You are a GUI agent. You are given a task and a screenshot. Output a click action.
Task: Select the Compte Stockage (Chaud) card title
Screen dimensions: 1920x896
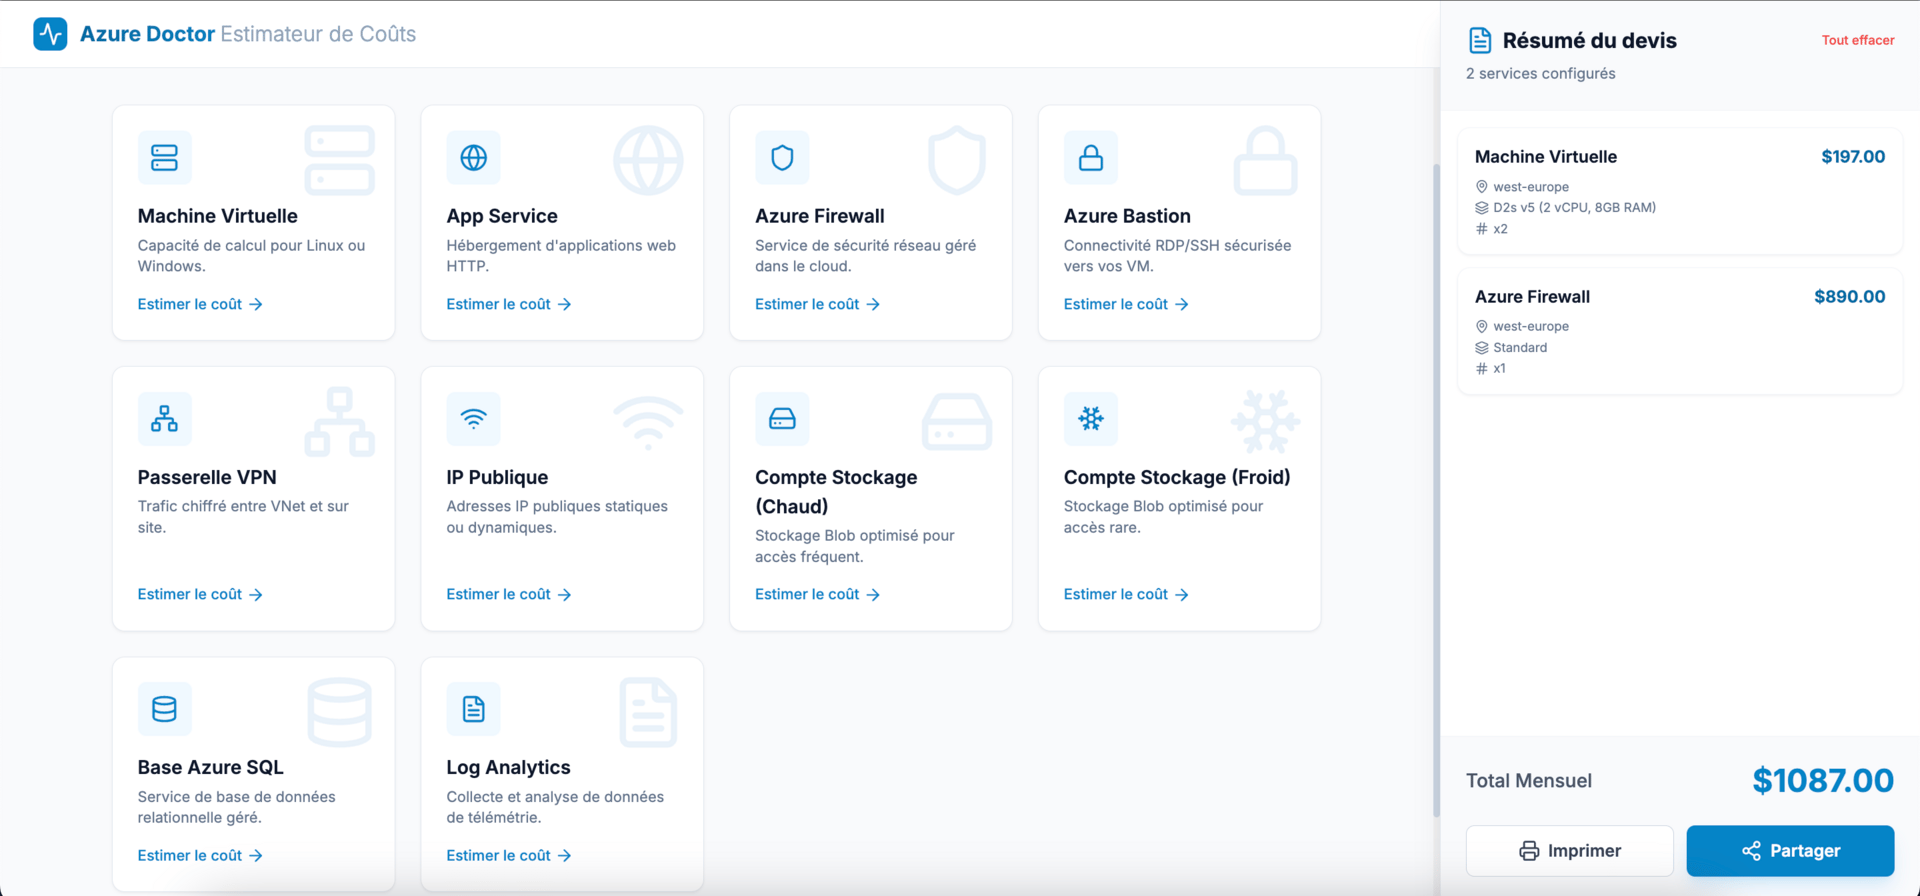coord(836,492)
